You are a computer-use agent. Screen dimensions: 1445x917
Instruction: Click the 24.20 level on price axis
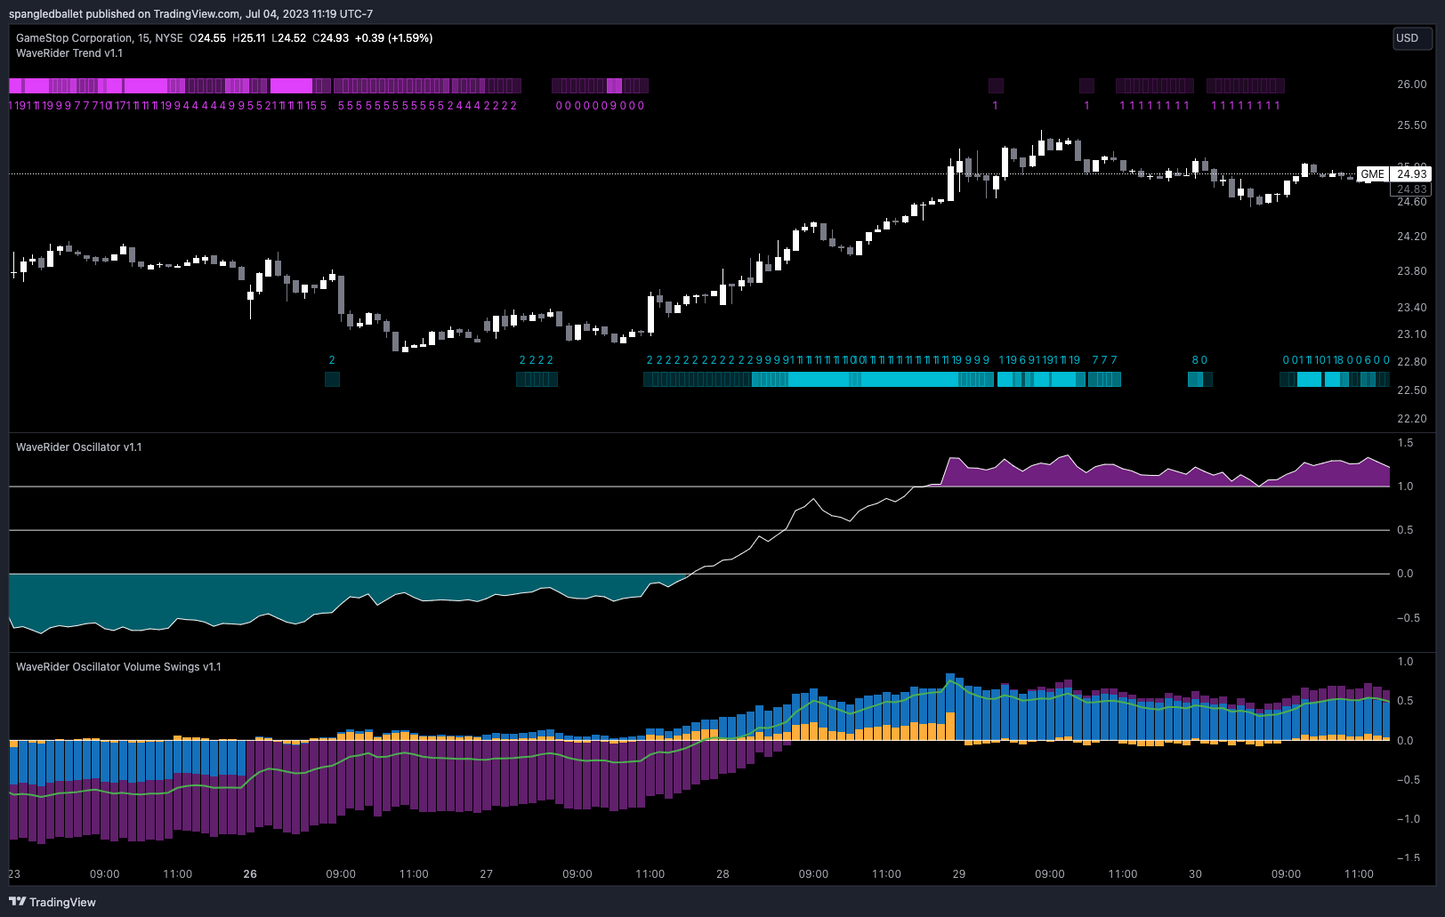tap(1411, 237)
